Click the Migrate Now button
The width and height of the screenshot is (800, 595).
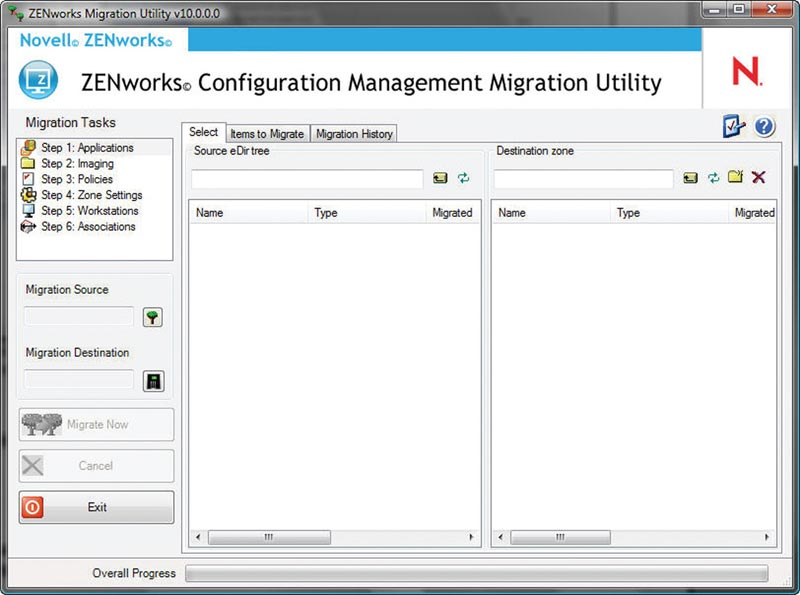click(x=96, y=425)
